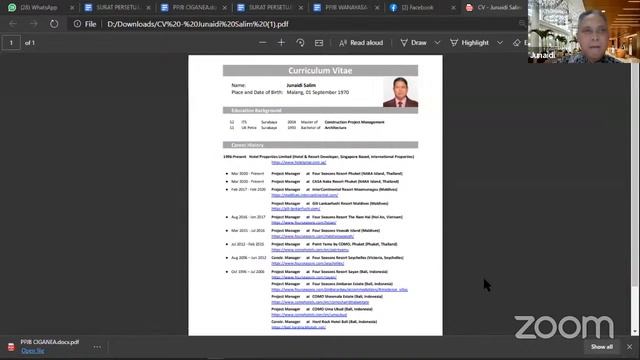This screenshot has width=640, height=360.
Task: Expand the Draw options dropdown arrow
Action: [437, 42]
